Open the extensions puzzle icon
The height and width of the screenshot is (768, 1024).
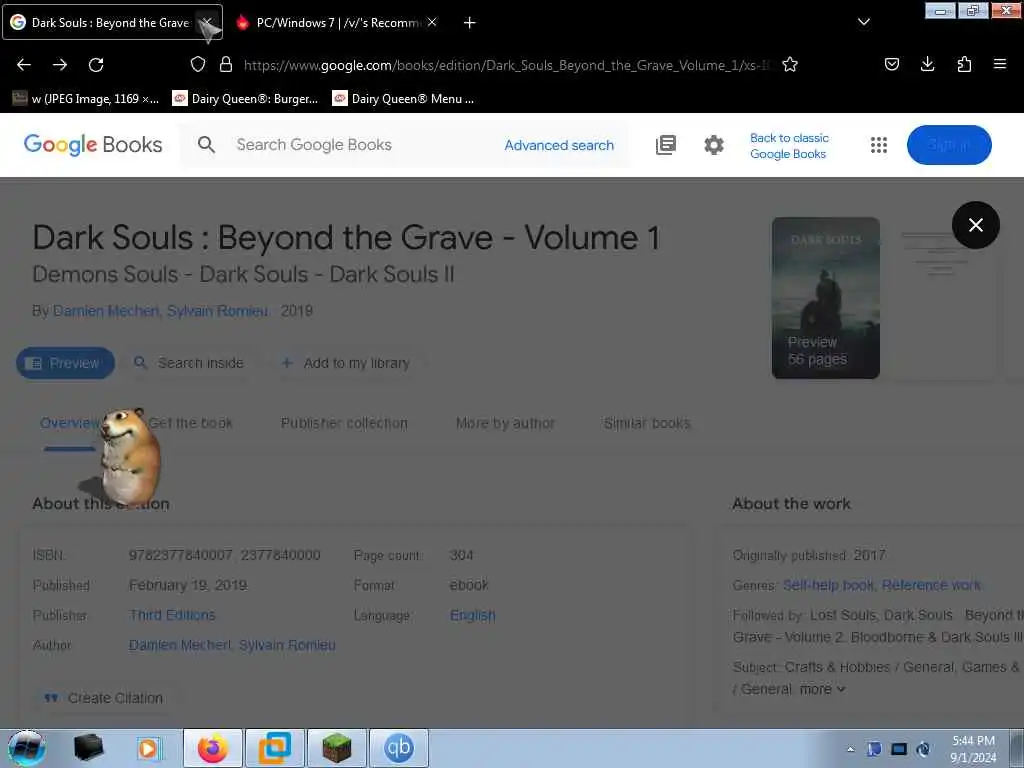pyautogui.click(x=964, y=64)
